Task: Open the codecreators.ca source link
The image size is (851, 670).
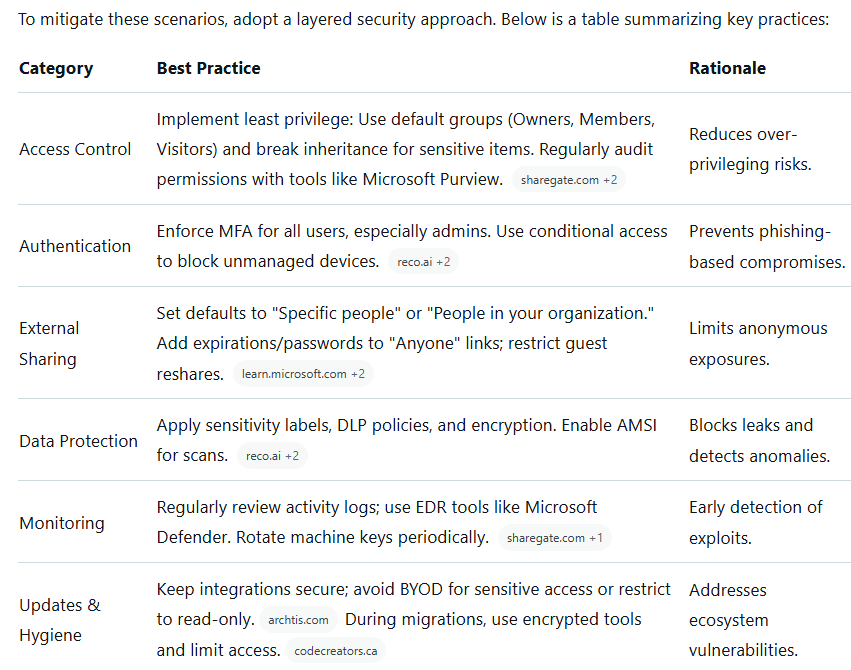Action: 335,652
